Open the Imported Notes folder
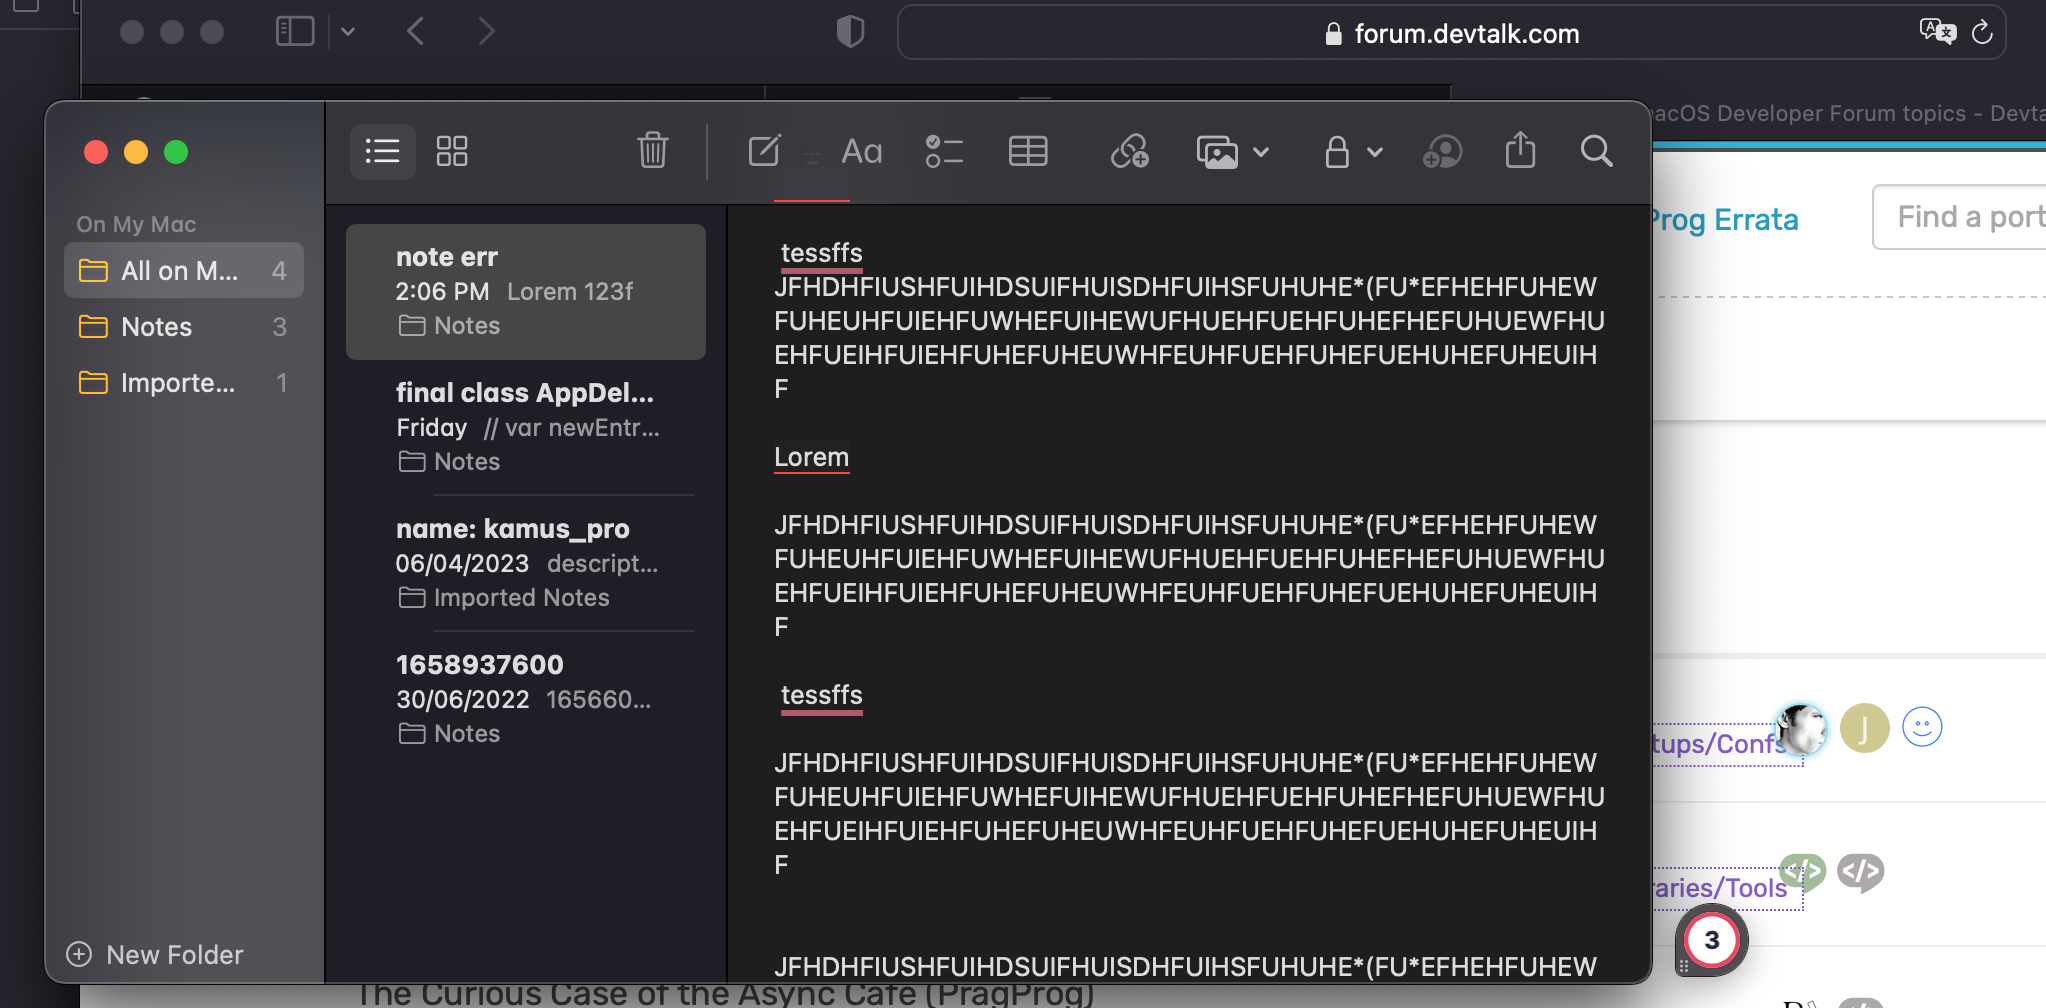The width and height of the screenshot is (2046, 1008). point(177,383)
